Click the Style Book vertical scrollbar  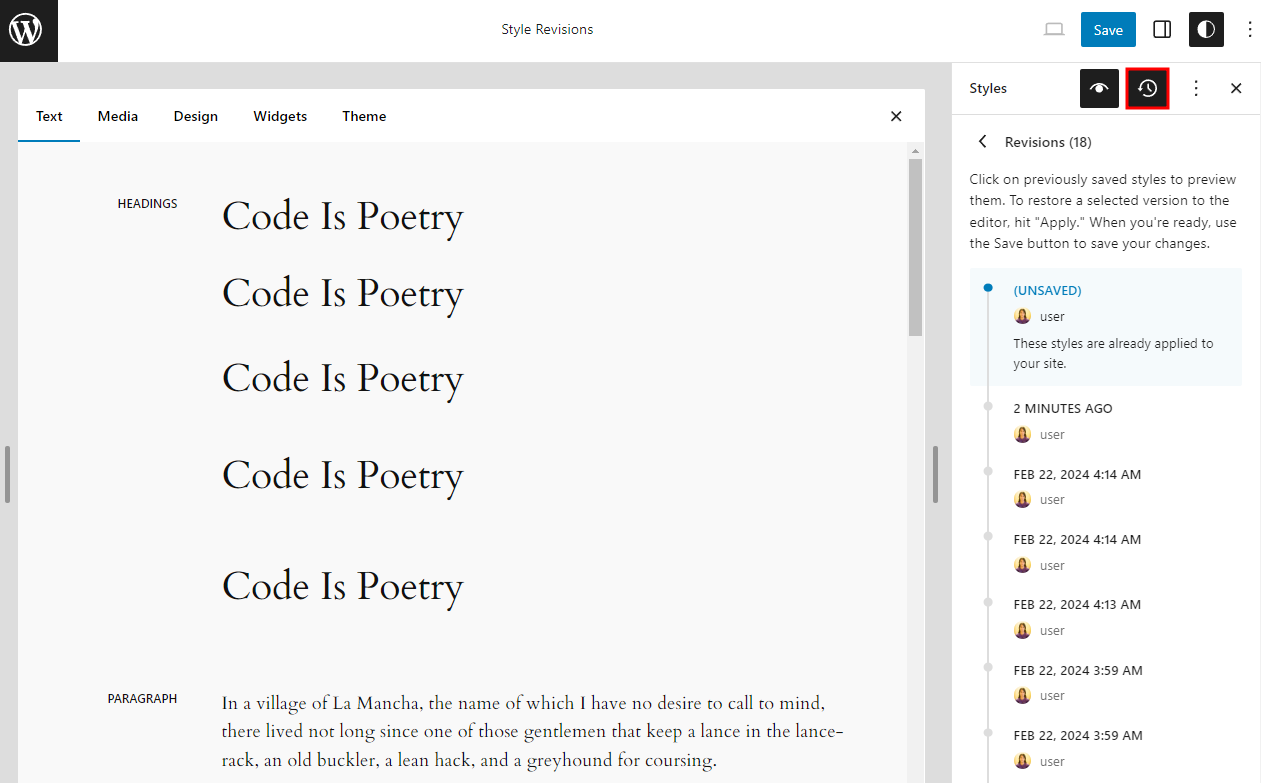pyautogui.click(x=915, y=247)
